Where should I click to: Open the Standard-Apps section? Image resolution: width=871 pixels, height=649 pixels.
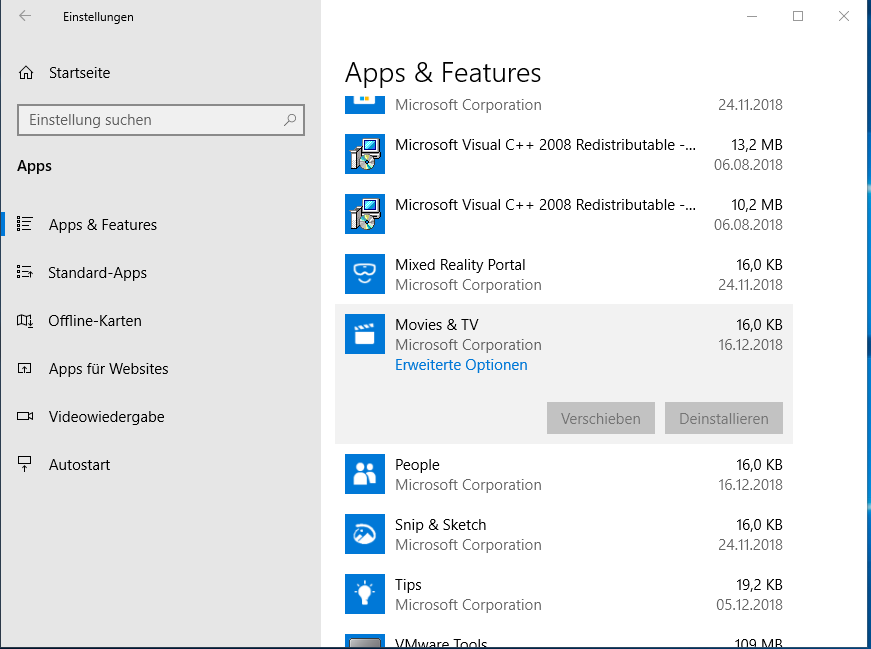[97, 273]
